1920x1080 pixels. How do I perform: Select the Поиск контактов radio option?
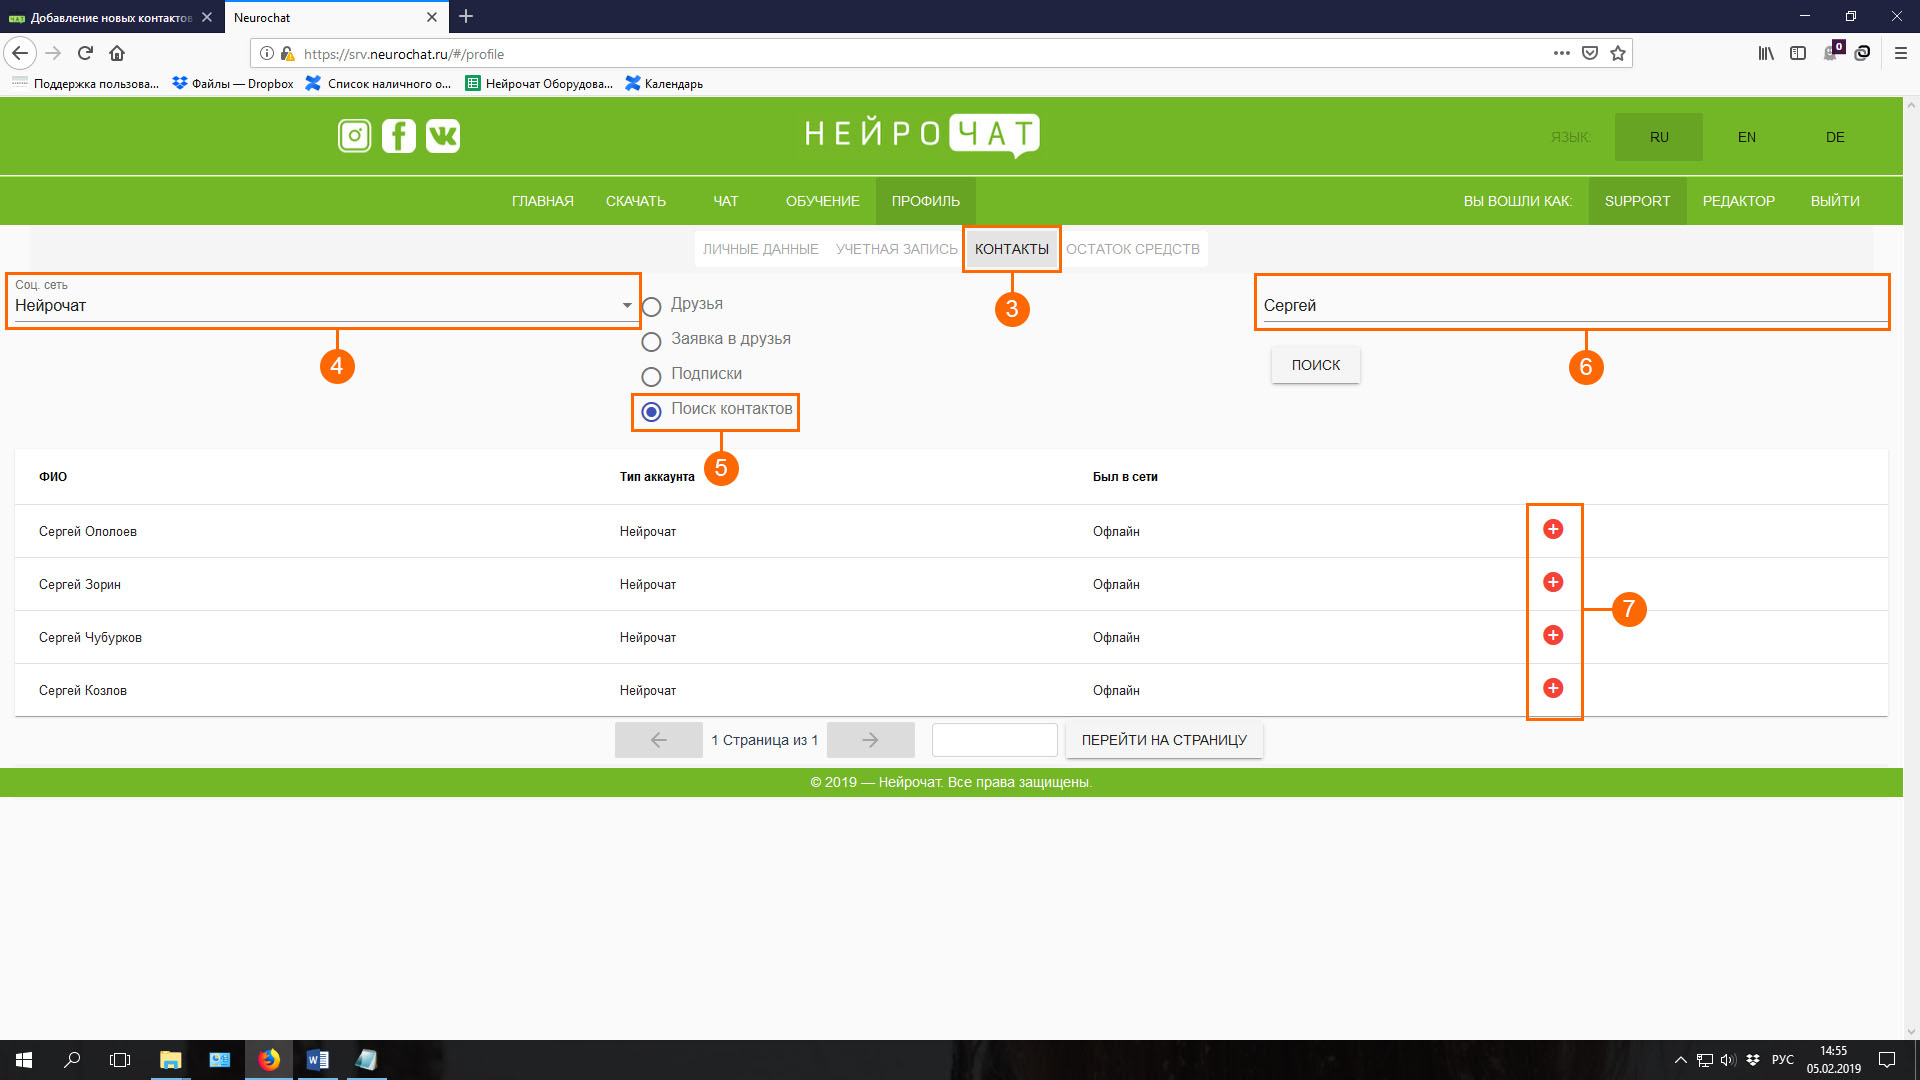pos(651,412)
